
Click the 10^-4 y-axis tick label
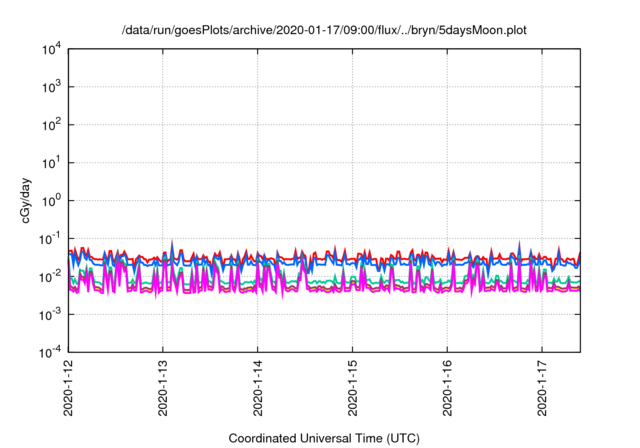(x=50, y=352)
